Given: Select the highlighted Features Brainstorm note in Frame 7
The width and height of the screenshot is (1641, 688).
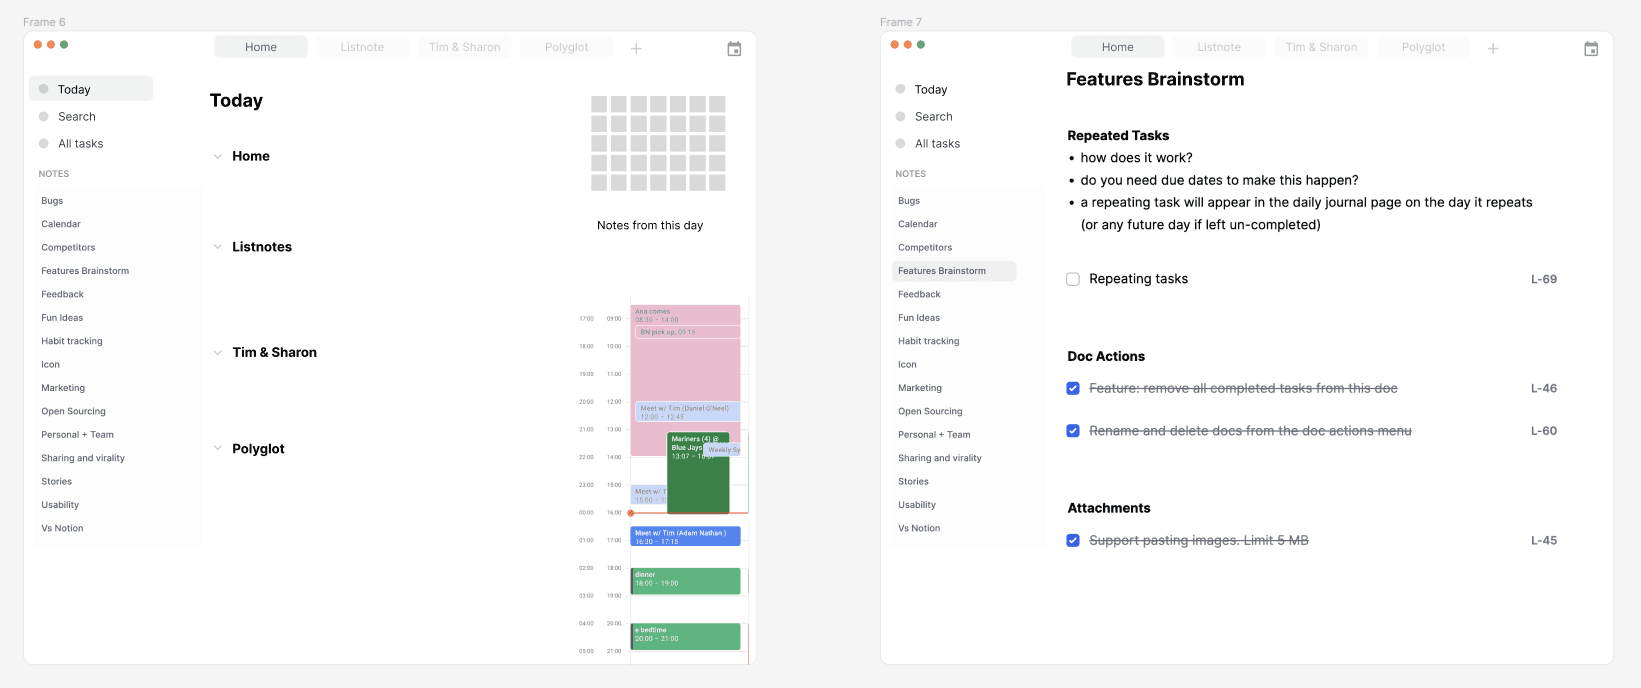Looking at the screenshot, I should 954,271.
